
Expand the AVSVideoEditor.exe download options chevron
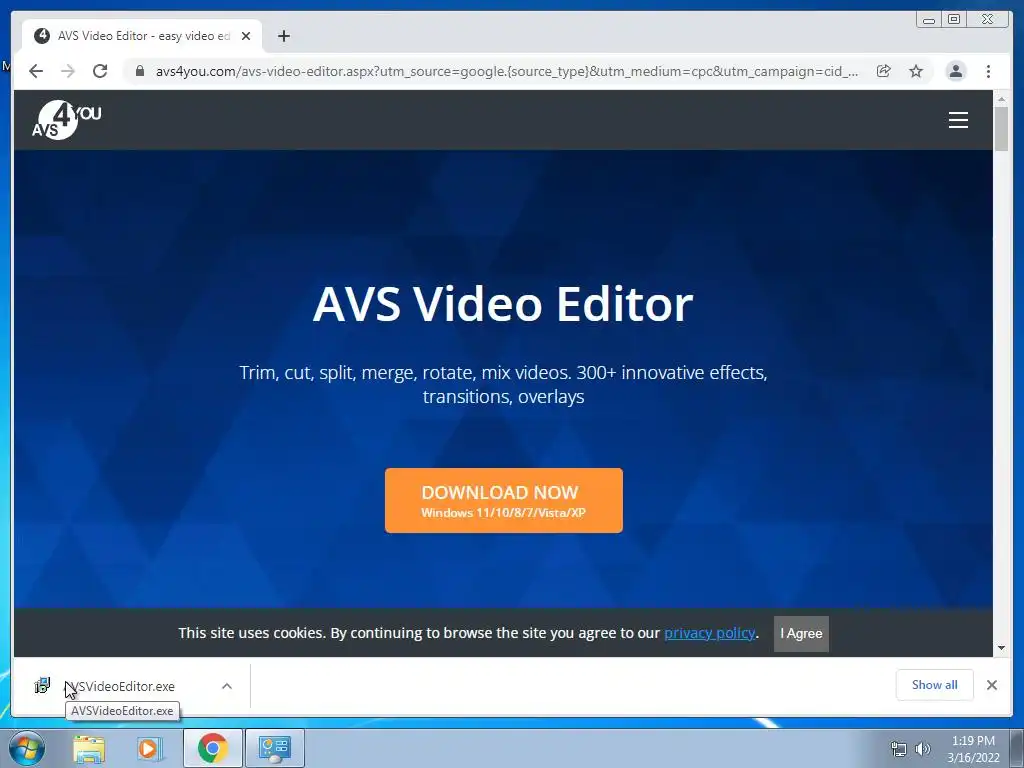(227, 686)
